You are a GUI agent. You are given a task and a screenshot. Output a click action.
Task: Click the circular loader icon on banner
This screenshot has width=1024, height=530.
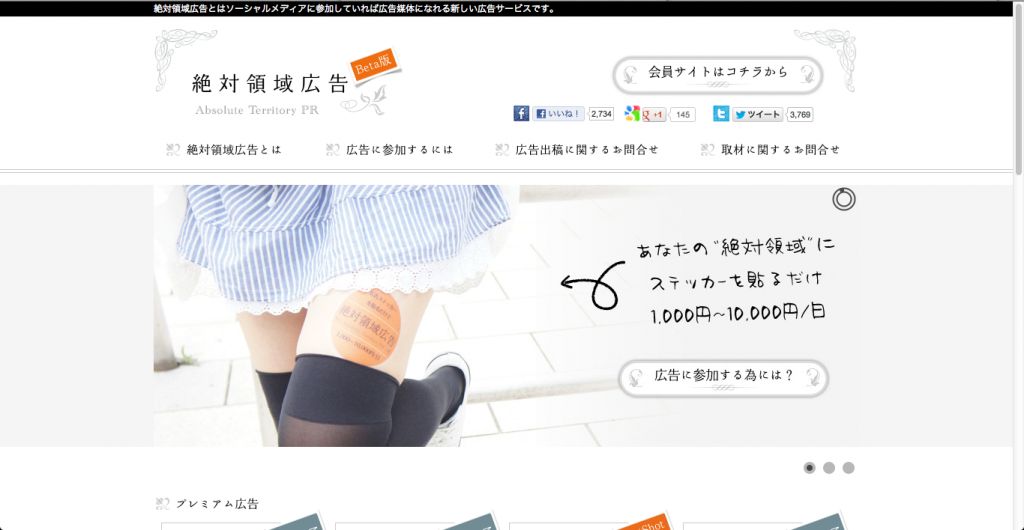click(844, 200)
